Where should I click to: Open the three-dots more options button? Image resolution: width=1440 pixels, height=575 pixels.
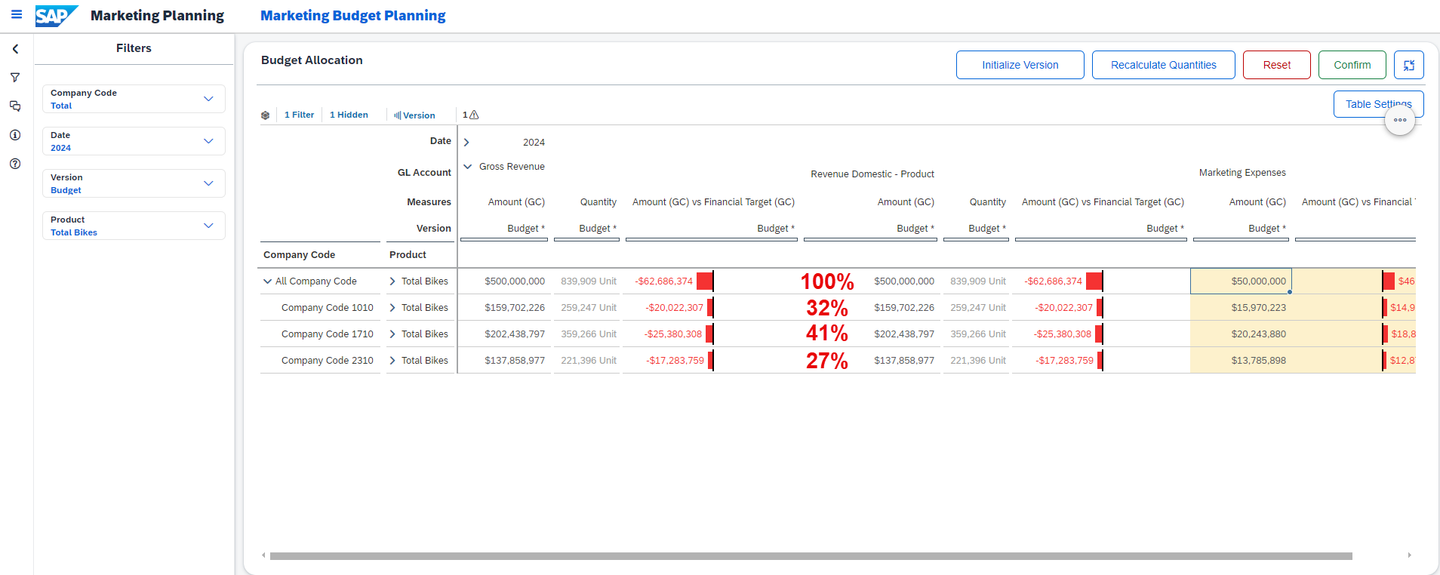[1400, 120]
